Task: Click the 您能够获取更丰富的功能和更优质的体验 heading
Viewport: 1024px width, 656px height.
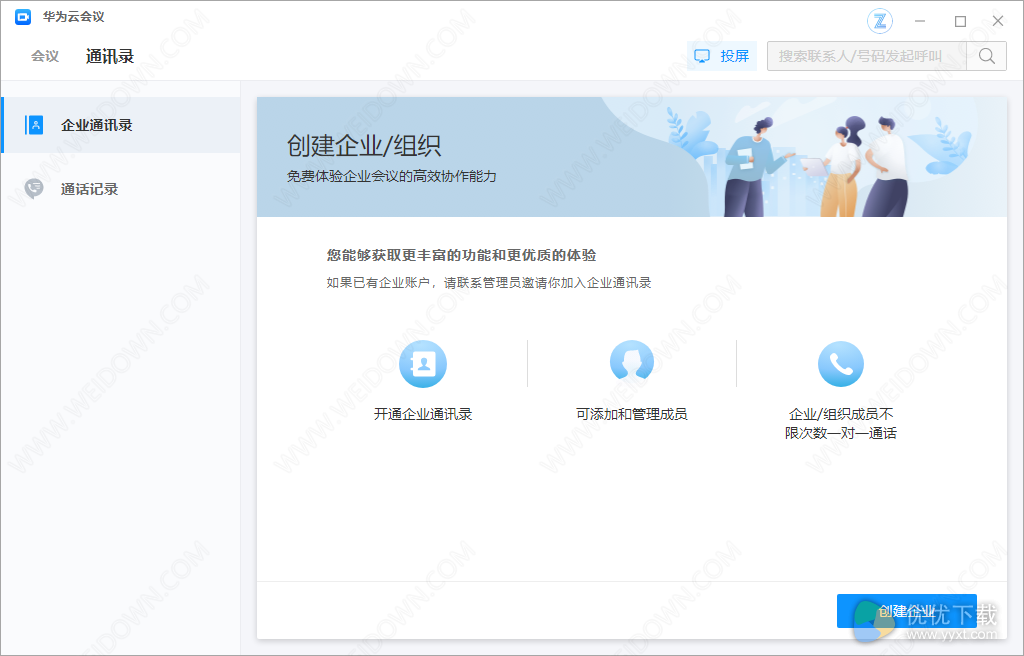Action: [462, 255]
